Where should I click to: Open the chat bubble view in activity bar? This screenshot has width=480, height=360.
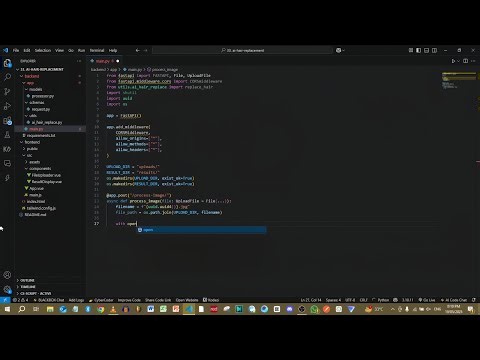(7, 163)
